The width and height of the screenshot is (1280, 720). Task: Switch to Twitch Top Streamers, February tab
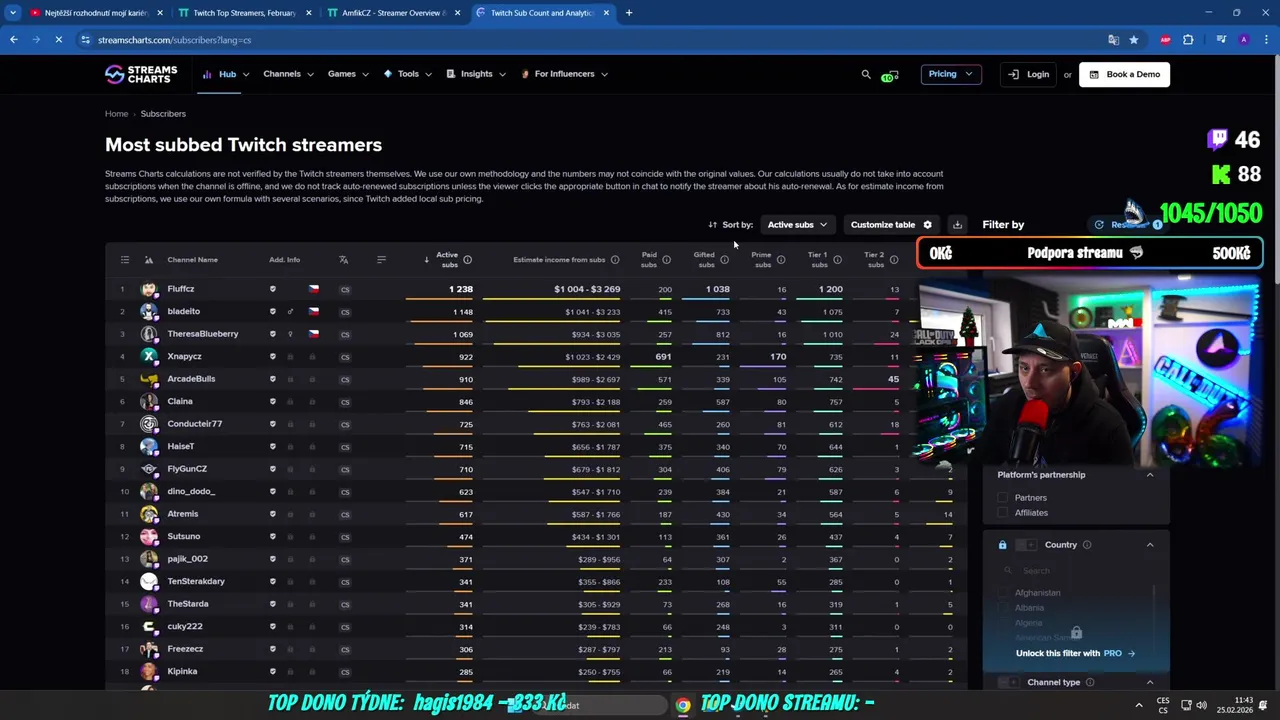[243, 13]
